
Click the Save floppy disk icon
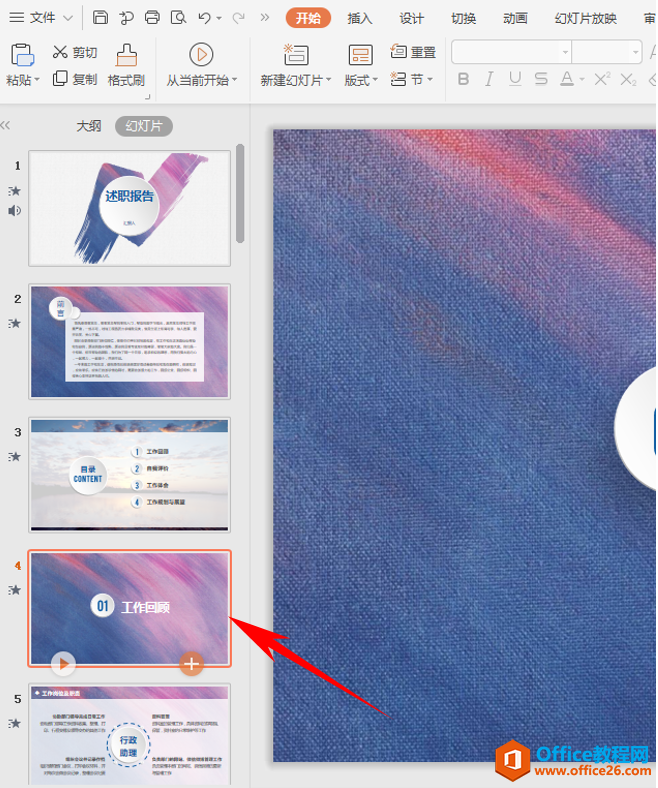[101, 18]
